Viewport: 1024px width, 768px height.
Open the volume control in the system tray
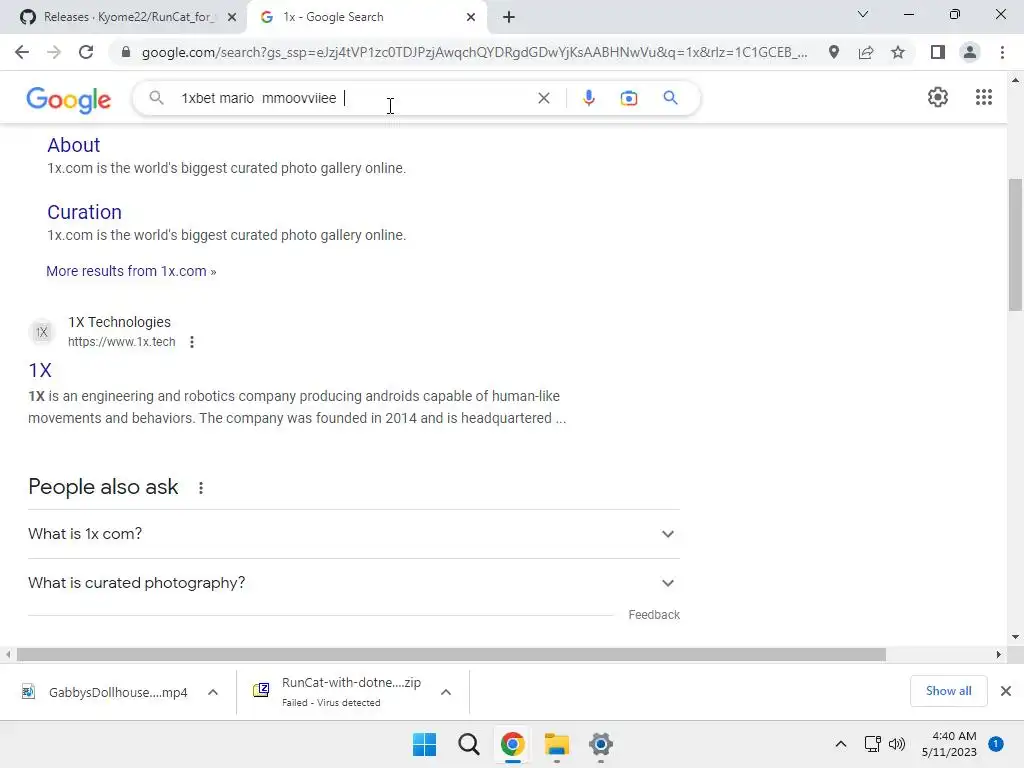pyautogui.click(x=897, y=744)
